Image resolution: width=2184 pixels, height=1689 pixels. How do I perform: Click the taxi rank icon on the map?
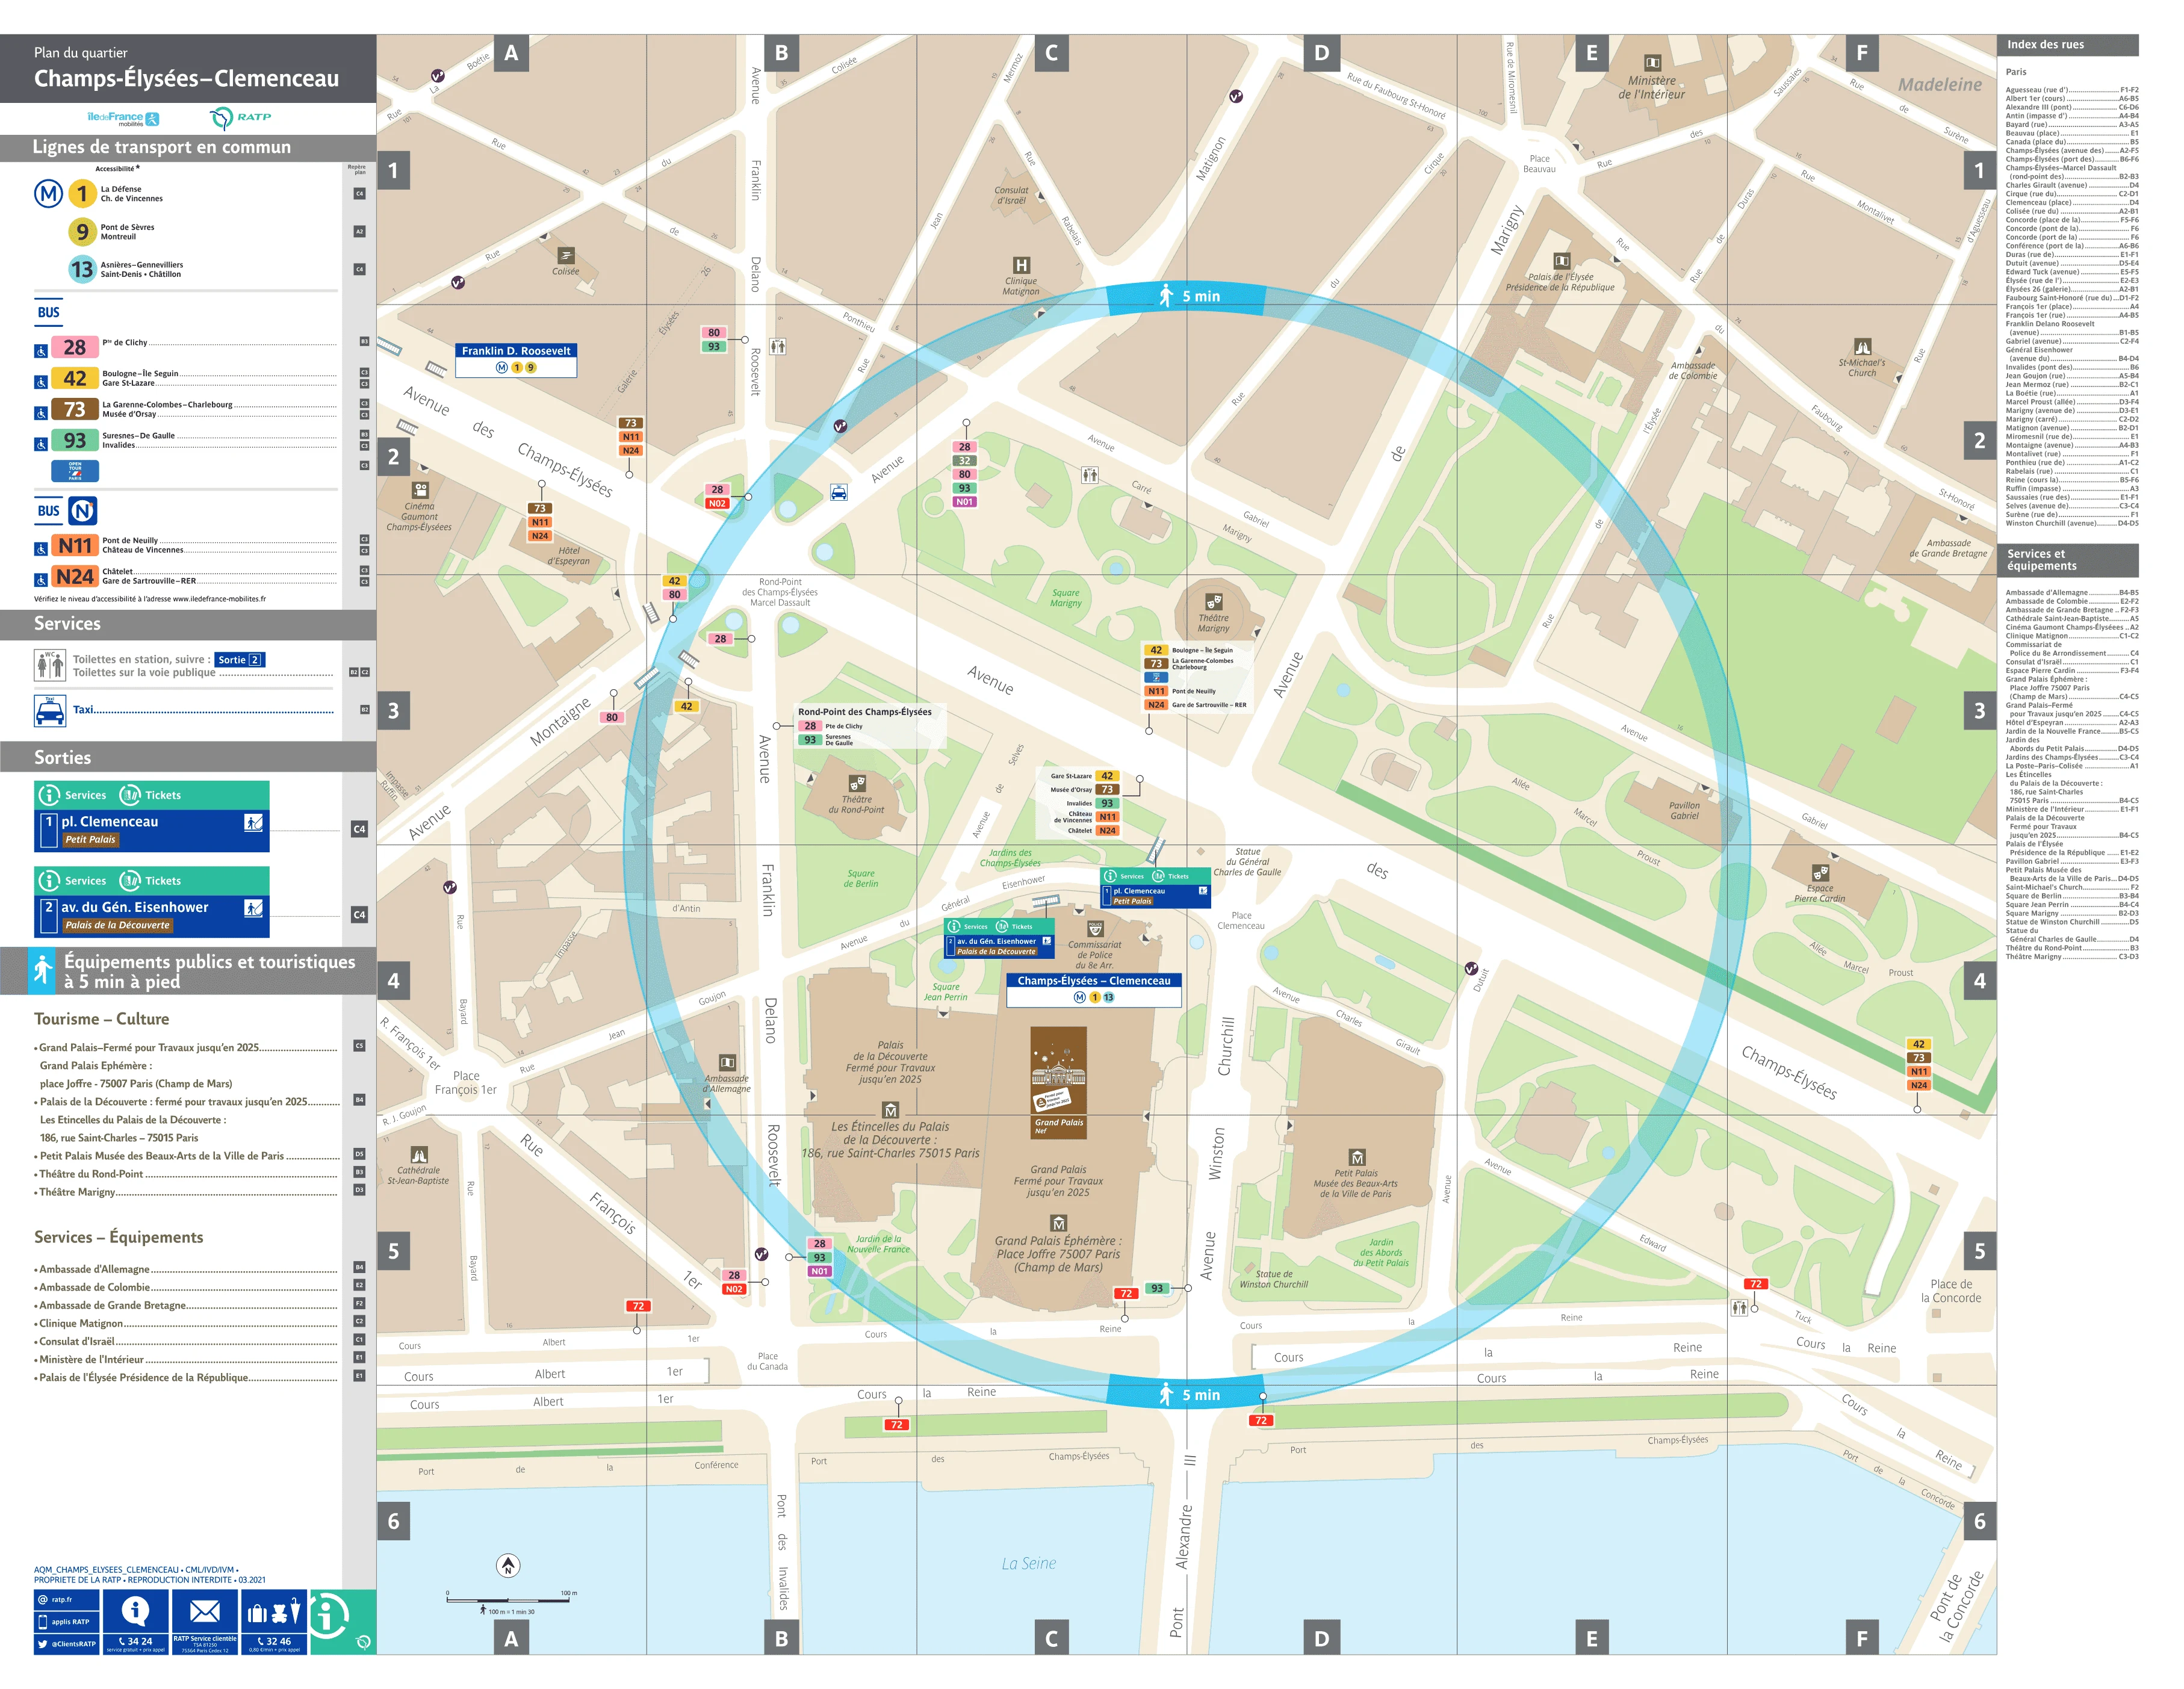point(839,492)
